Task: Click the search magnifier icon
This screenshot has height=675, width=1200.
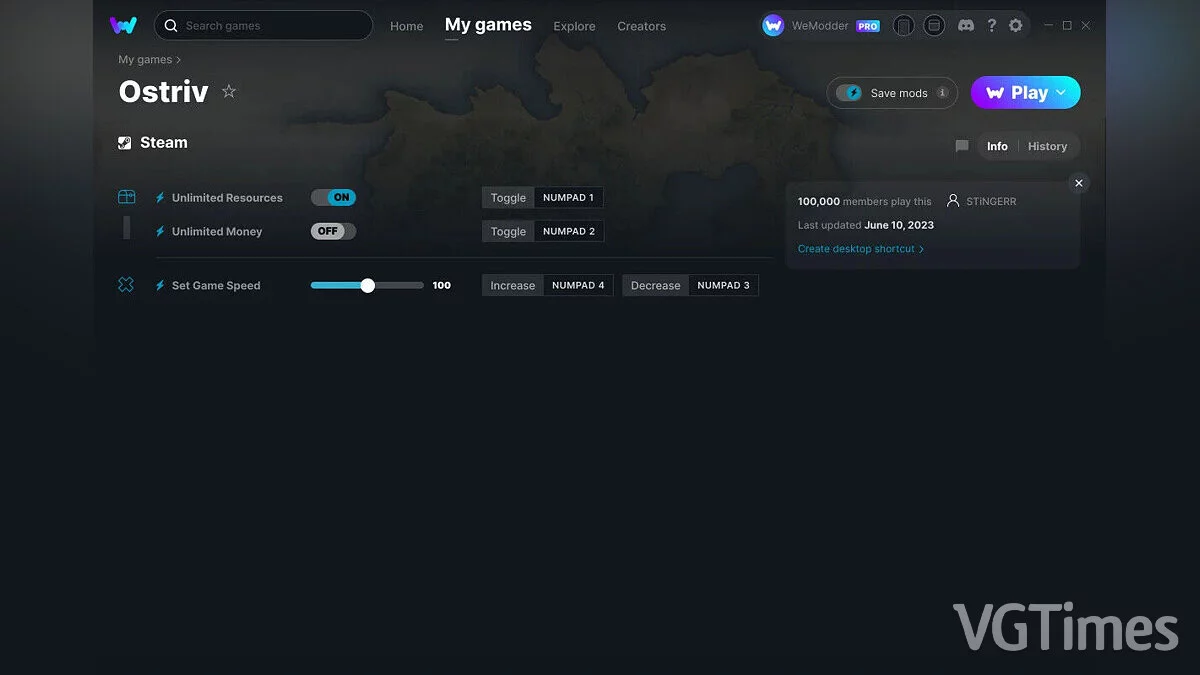Action: pos(171,26)
